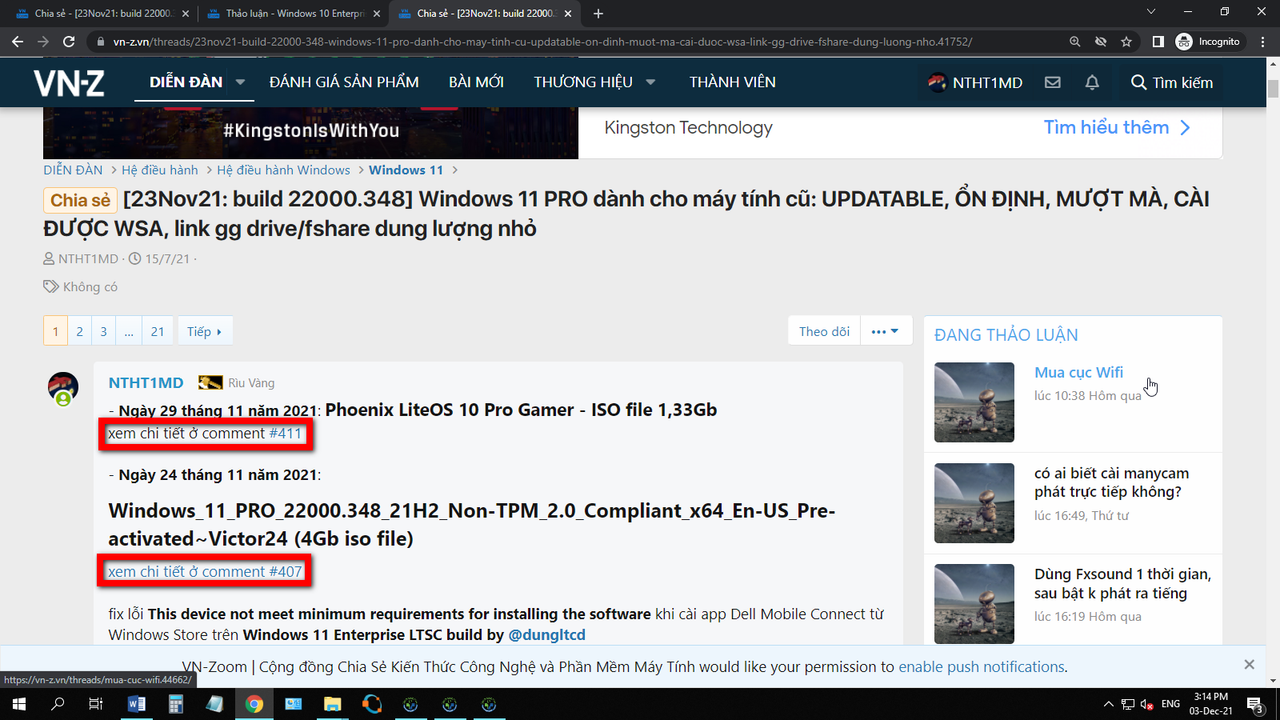Open the page jump ellipsis
The width and height of the screenshot is (1280, 720).
[129, 331]
